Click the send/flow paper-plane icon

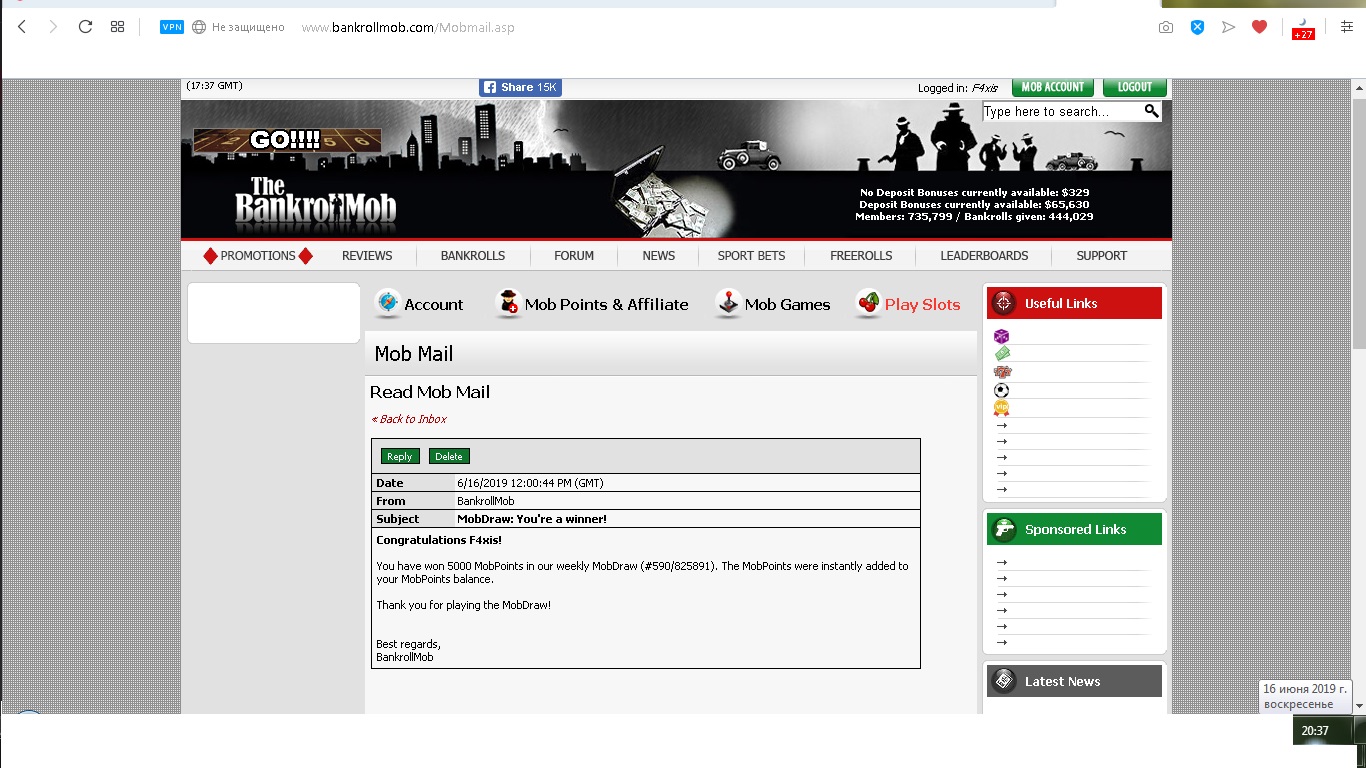pos(1228,27)
